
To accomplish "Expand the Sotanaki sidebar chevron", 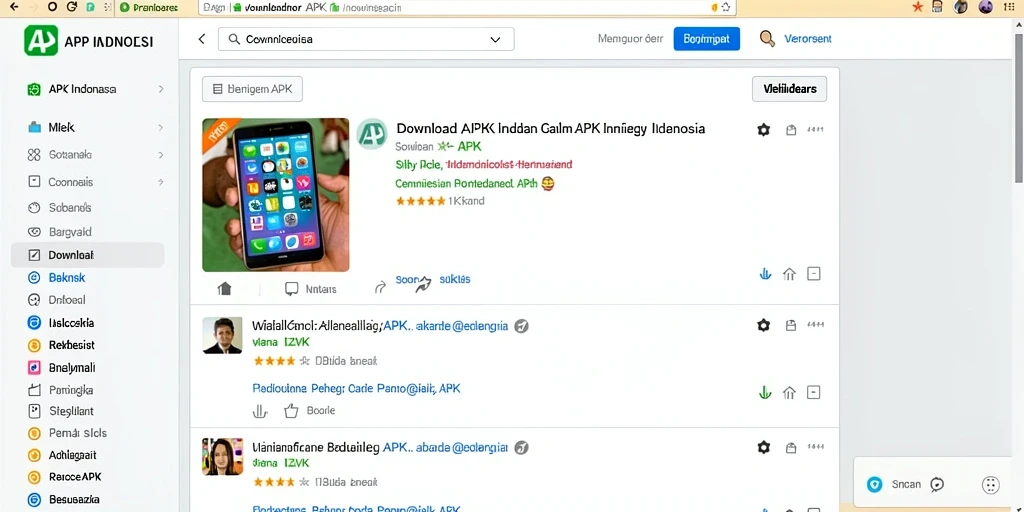I will point(161,155).
